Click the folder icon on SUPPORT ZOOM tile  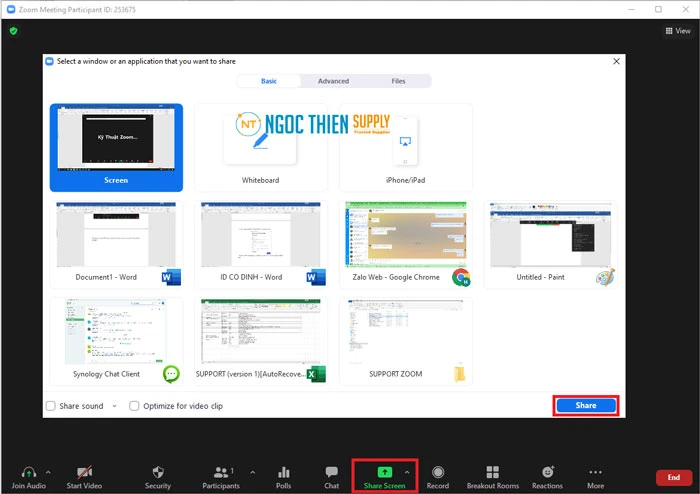[460, 374]
